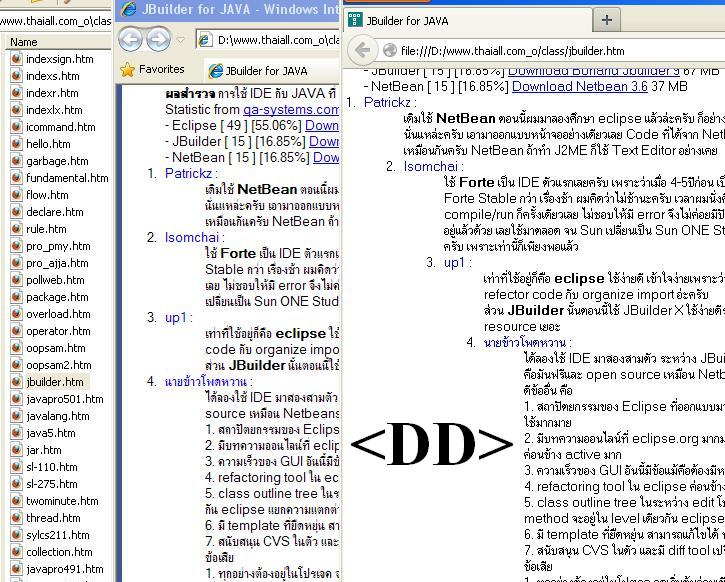Click Isomchai name in the IE page
725x582 pixels.
tap(192, 238)
